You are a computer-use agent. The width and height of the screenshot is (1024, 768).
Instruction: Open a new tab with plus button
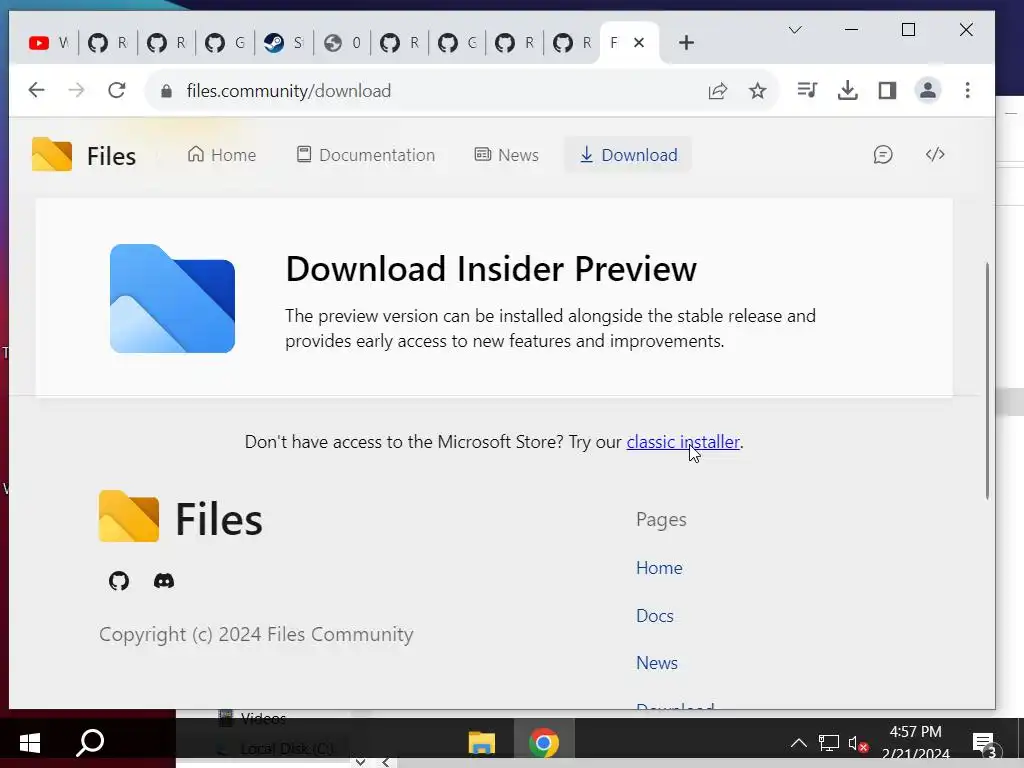[x=686, y=43]
